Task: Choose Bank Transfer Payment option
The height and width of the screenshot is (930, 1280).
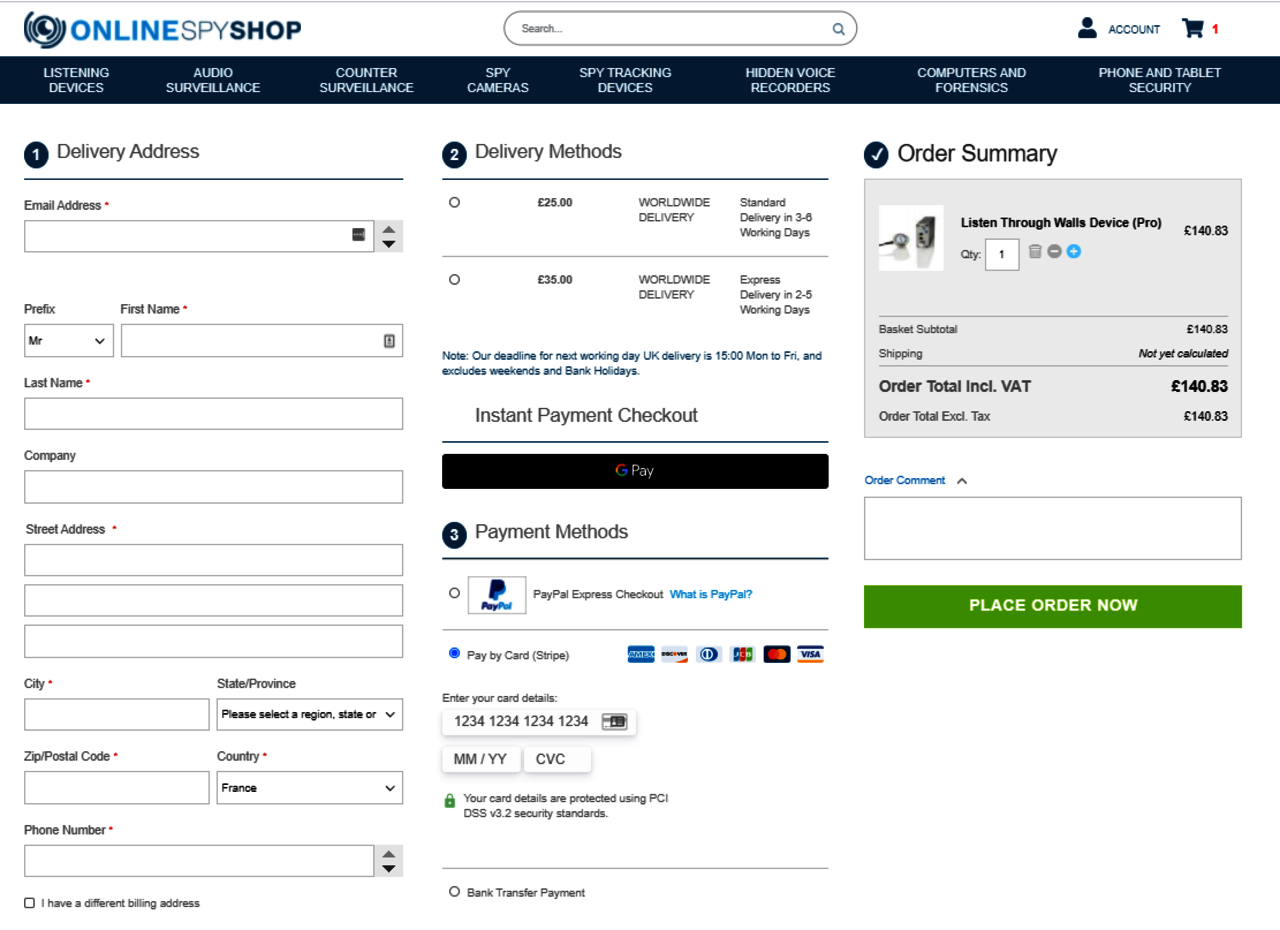Action: [x=455, y=892]
